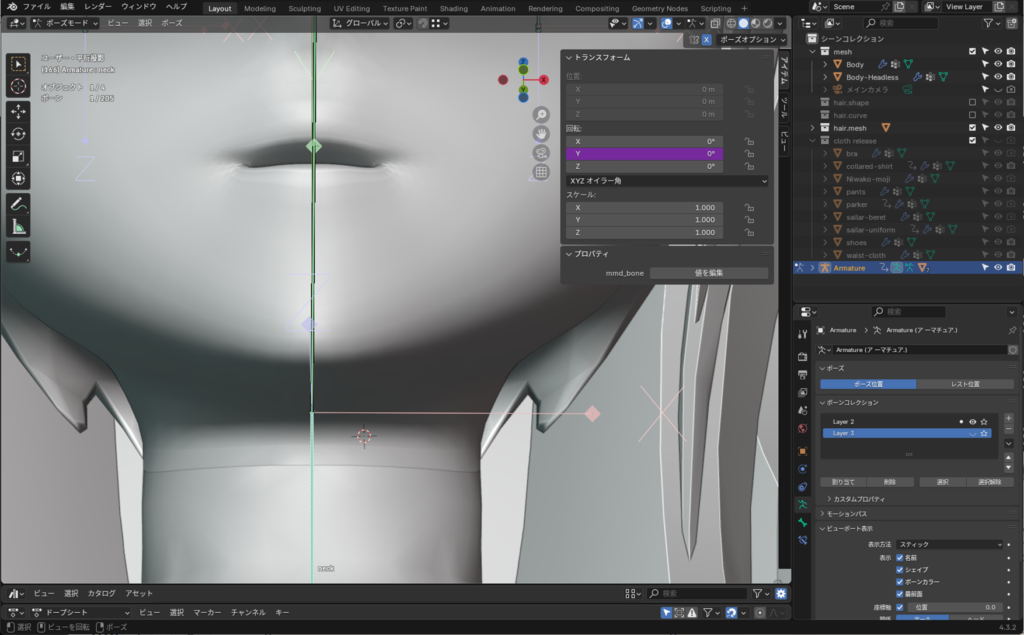The height and width of the screenshot is (635, 1024).
Task: Open the ポーズモード mode dropdown
Action: [65, 22]
